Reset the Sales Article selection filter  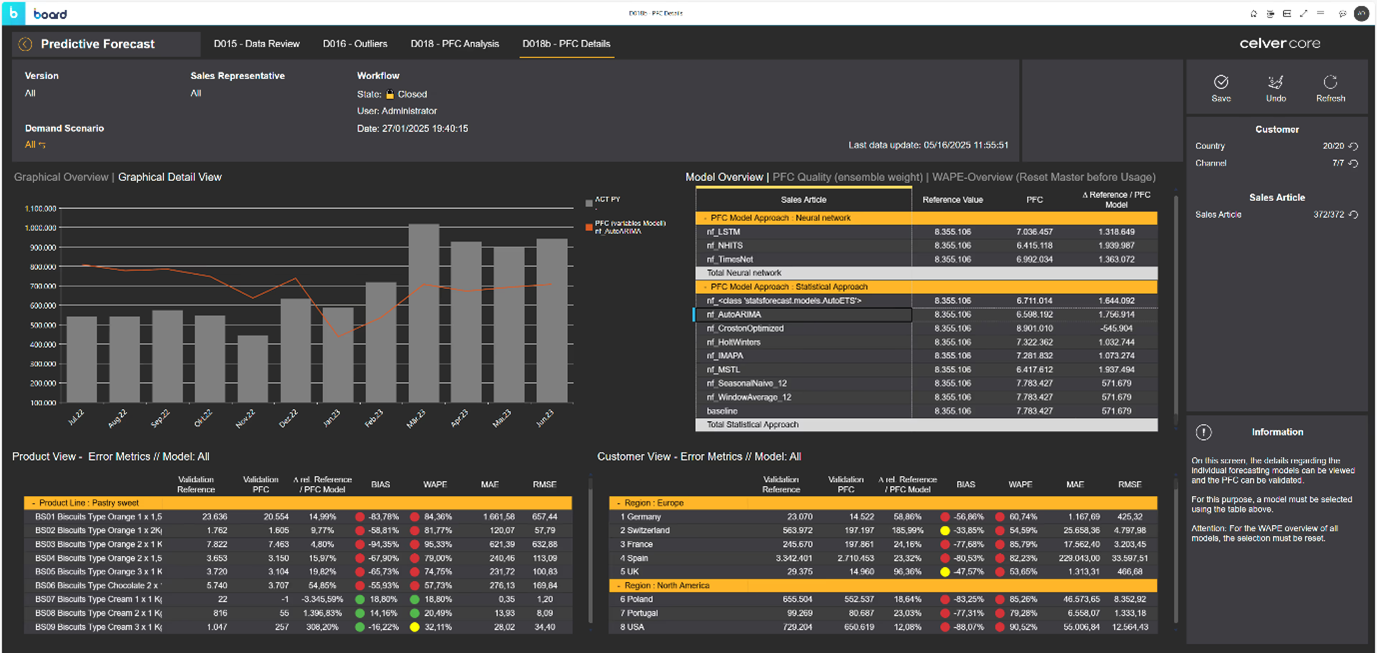point(1353,215)
